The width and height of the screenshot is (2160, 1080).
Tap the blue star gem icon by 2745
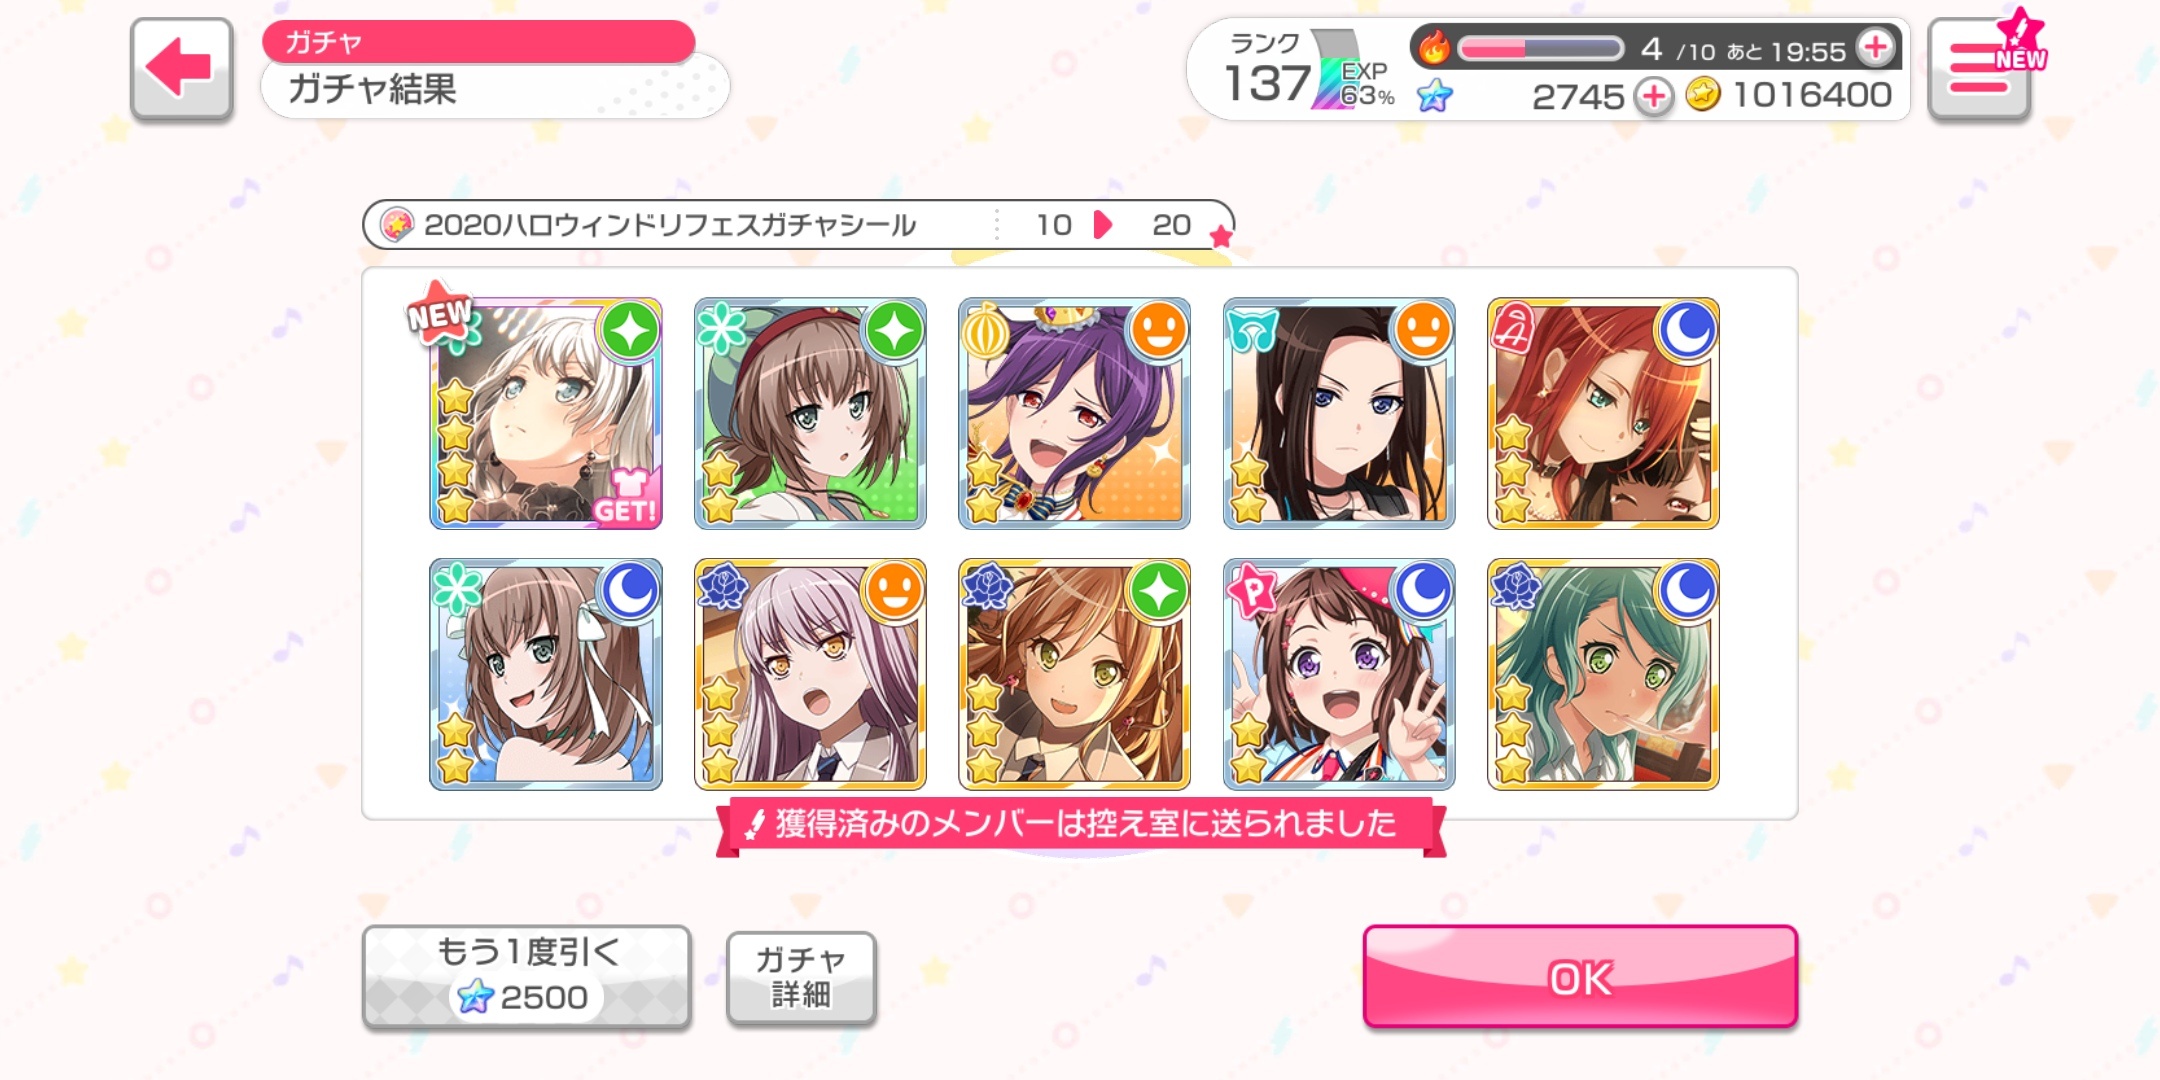(x=1435, y=96)
